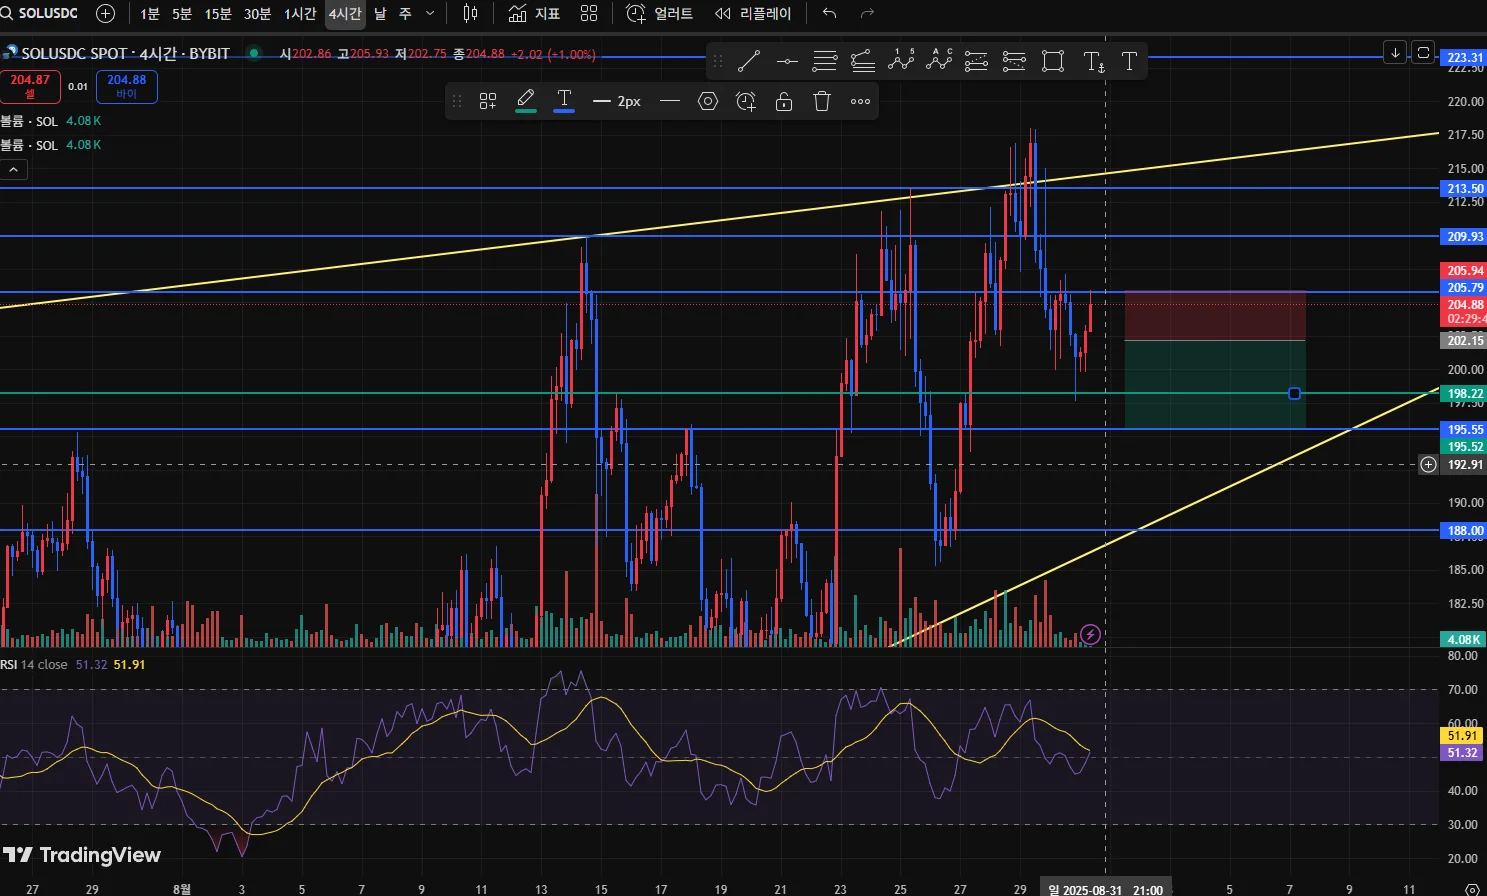Open more options for selected drawing
The image size is (1487, 896).
pyautogui.click(x=860, y=101)
